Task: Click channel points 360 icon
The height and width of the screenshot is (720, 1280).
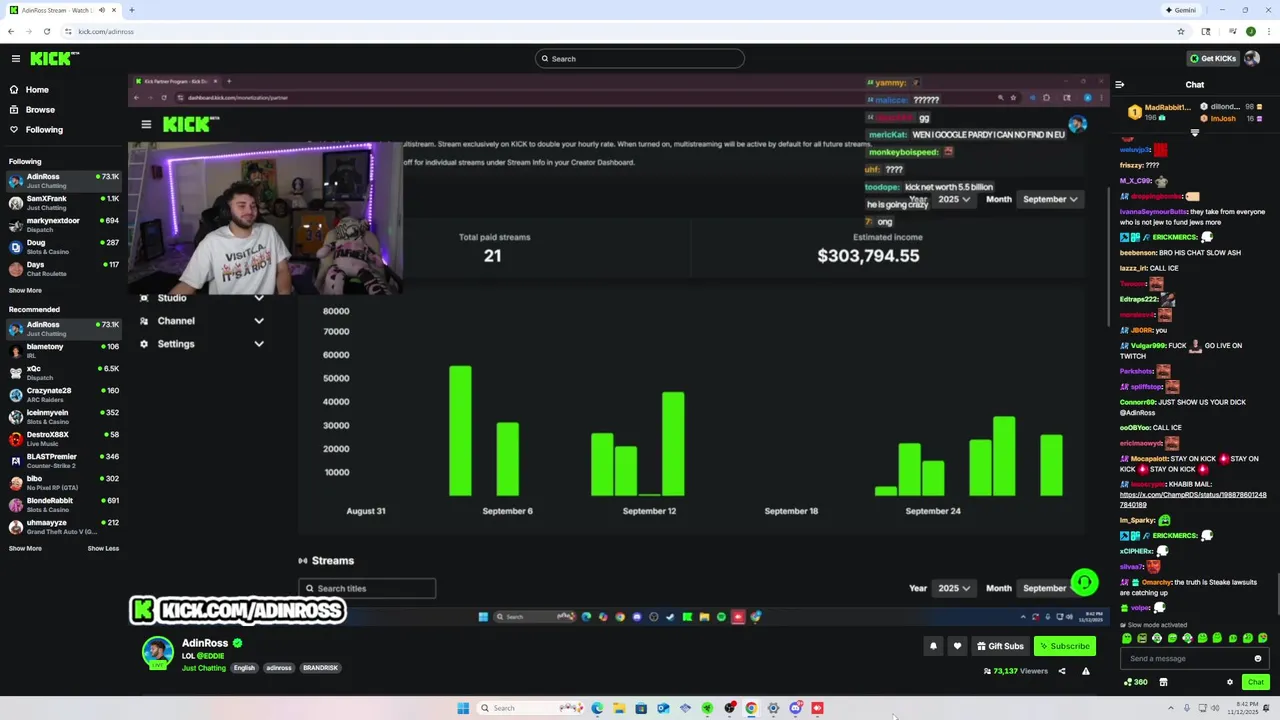Action: (x=1136, y=682)
